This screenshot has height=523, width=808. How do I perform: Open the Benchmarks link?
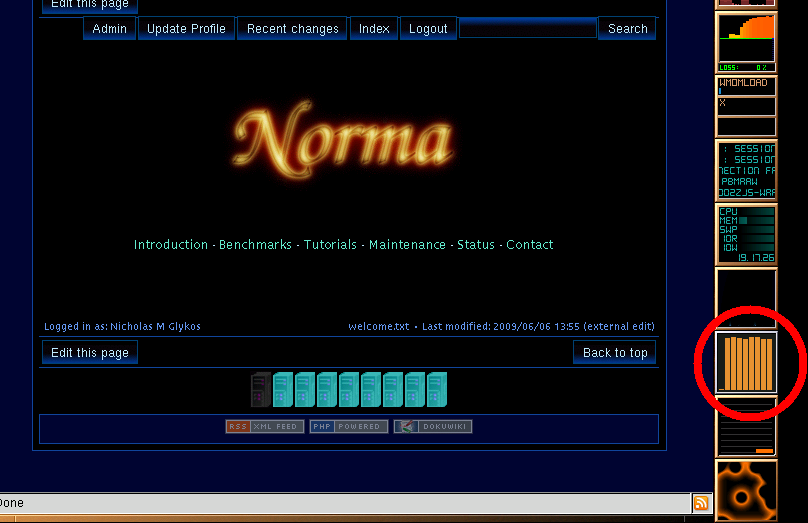click(x=255, y=245)
